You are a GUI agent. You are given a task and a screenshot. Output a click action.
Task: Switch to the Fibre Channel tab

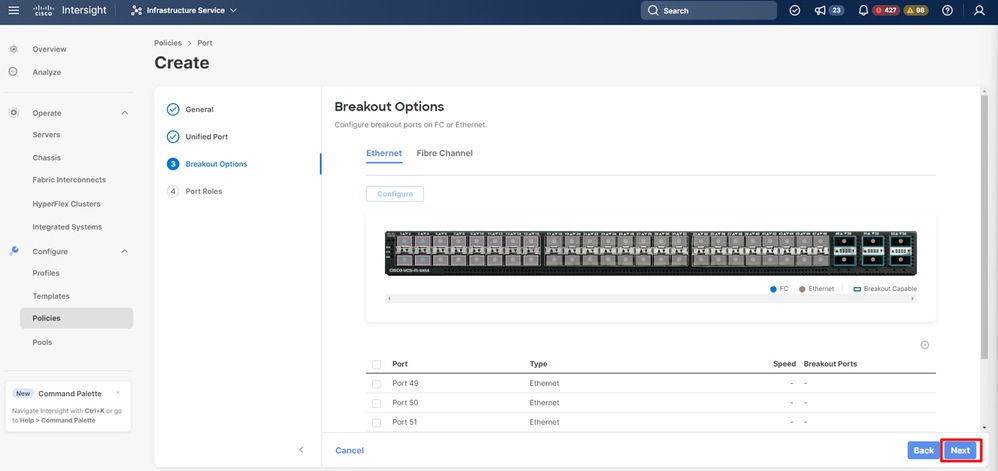tap(444, 154)
